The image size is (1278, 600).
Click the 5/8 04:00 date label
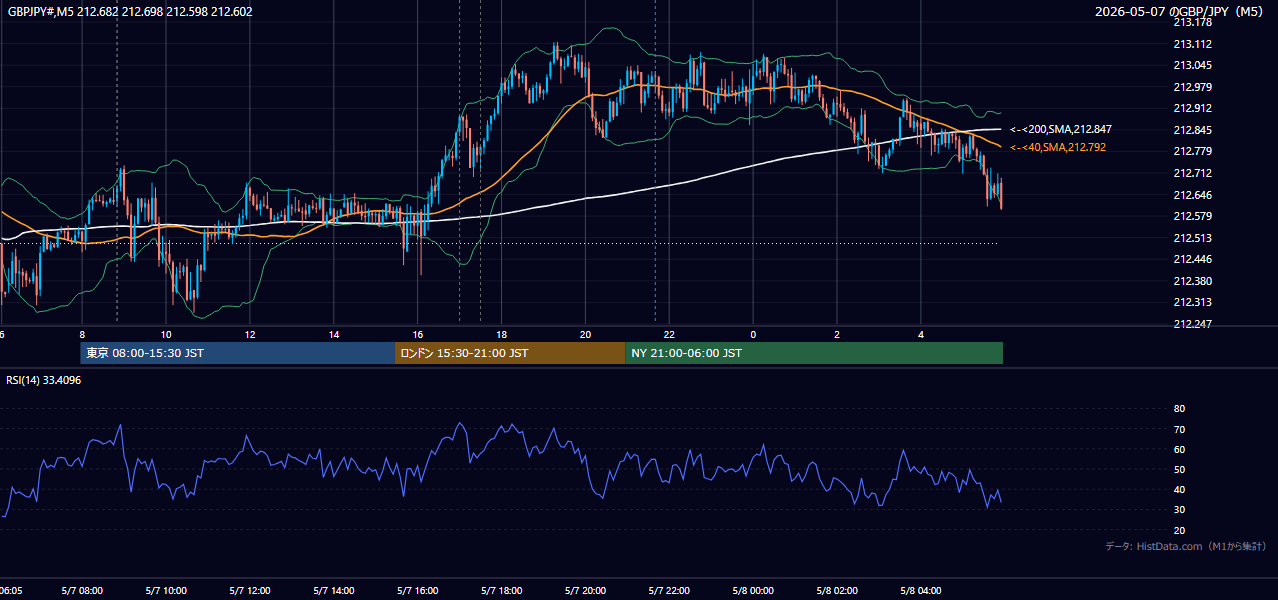point(921,591)
